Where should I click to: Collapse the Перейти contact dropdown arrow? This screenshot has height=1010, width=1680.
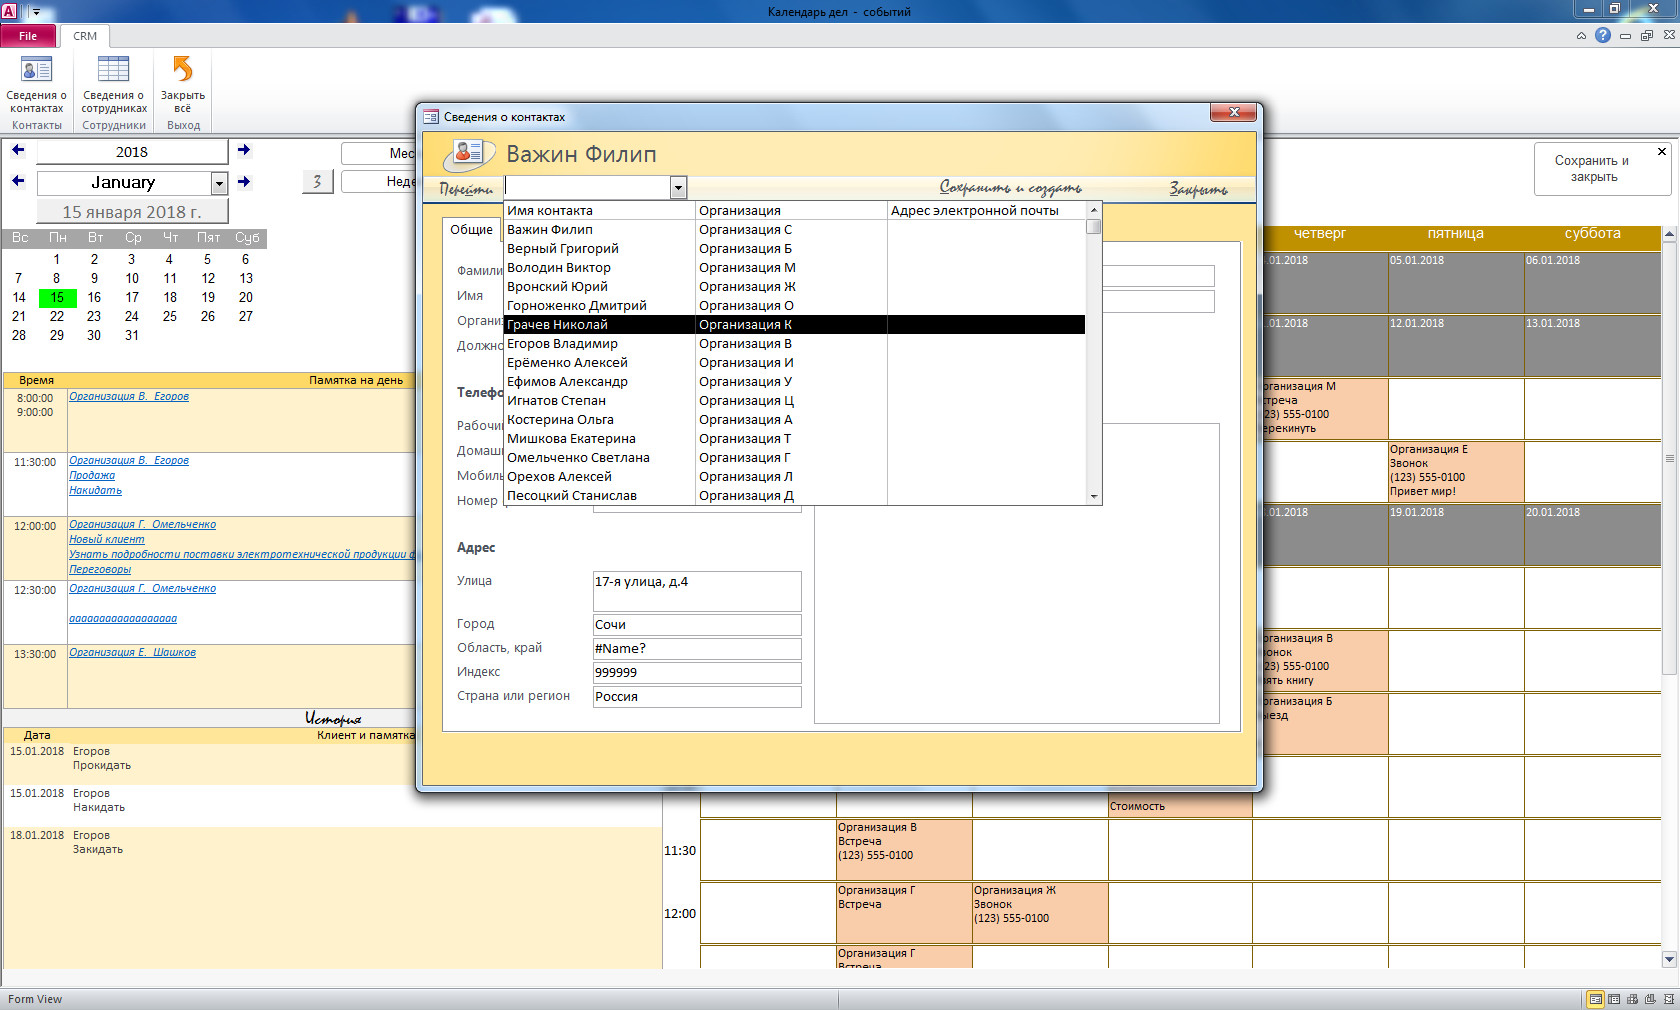point(678,187)
